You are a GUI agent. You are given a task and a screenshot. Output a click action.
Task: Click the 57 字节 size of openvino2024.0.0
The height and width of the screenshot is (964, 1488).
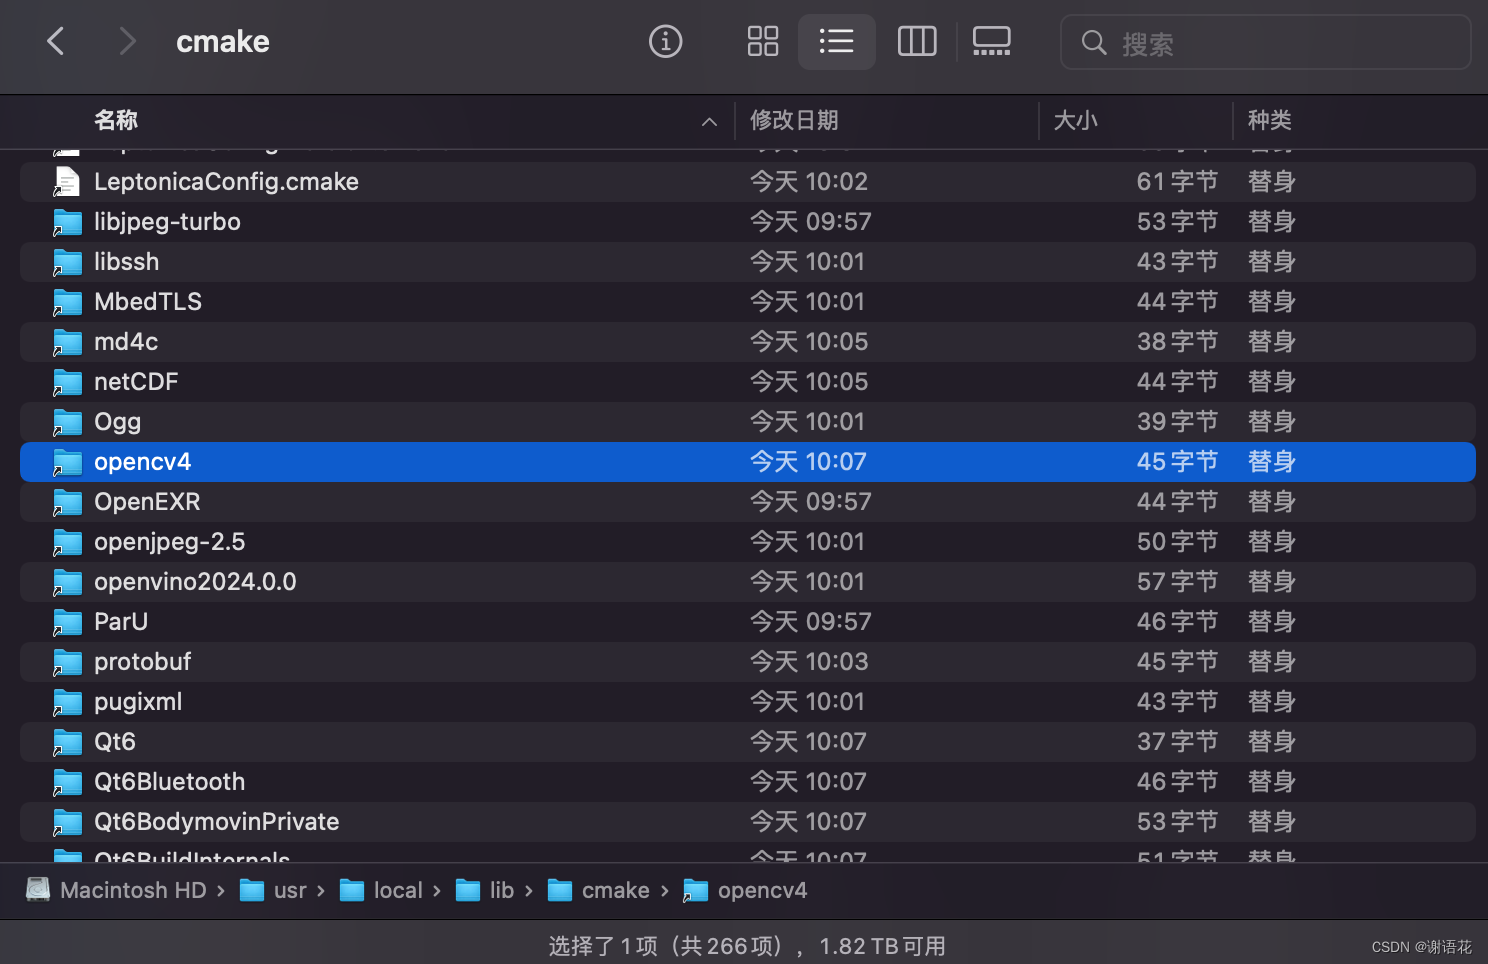click(x=1177, y=582)
